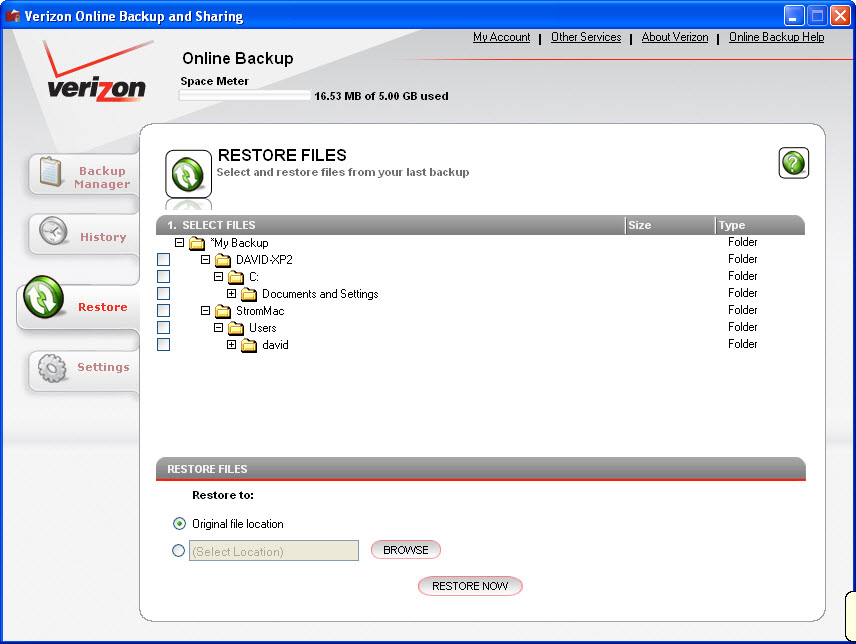Click the 1. SELECT FILES column header

coord(390,225)
